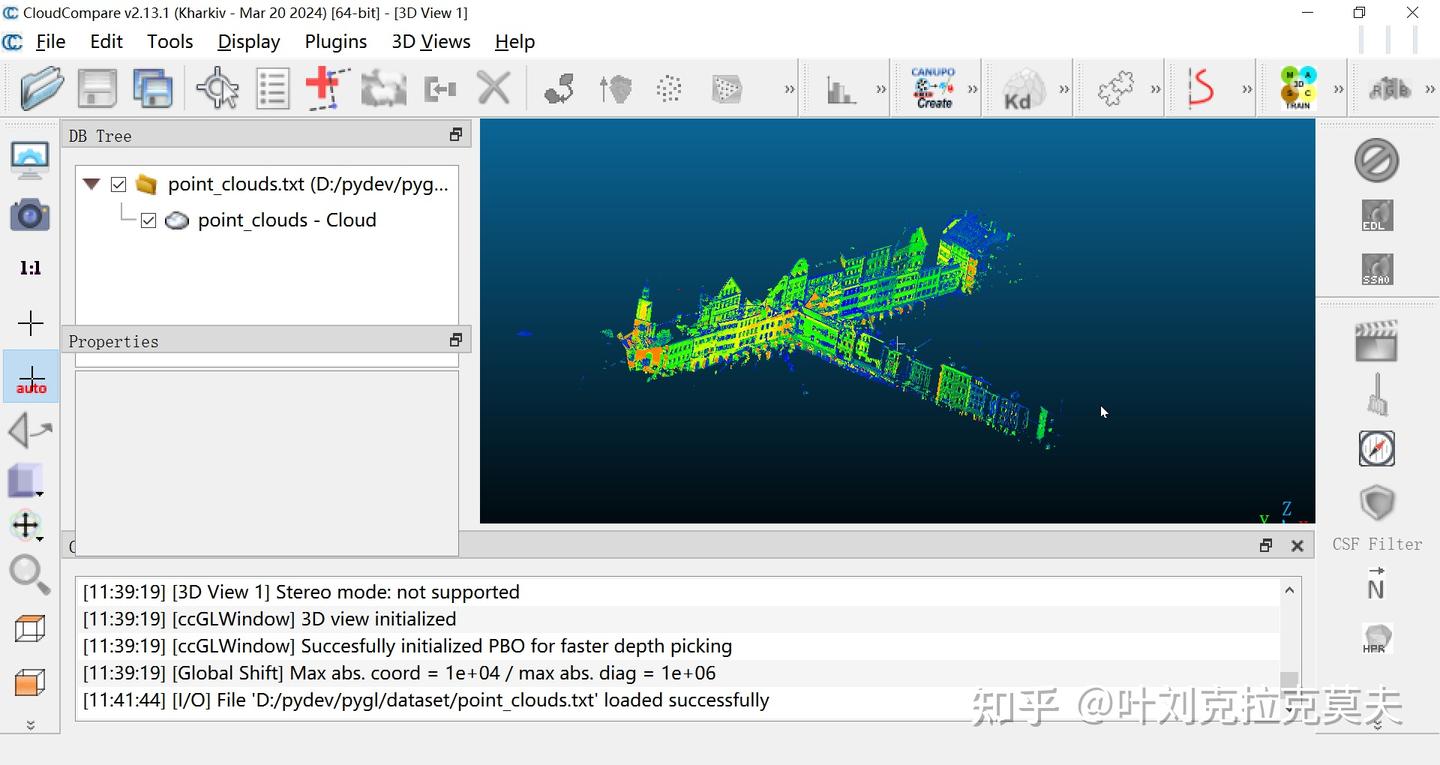
Task: Hide the point_clouds - Cloud entity
Action: pyautogui.click(x=148, y=220)
